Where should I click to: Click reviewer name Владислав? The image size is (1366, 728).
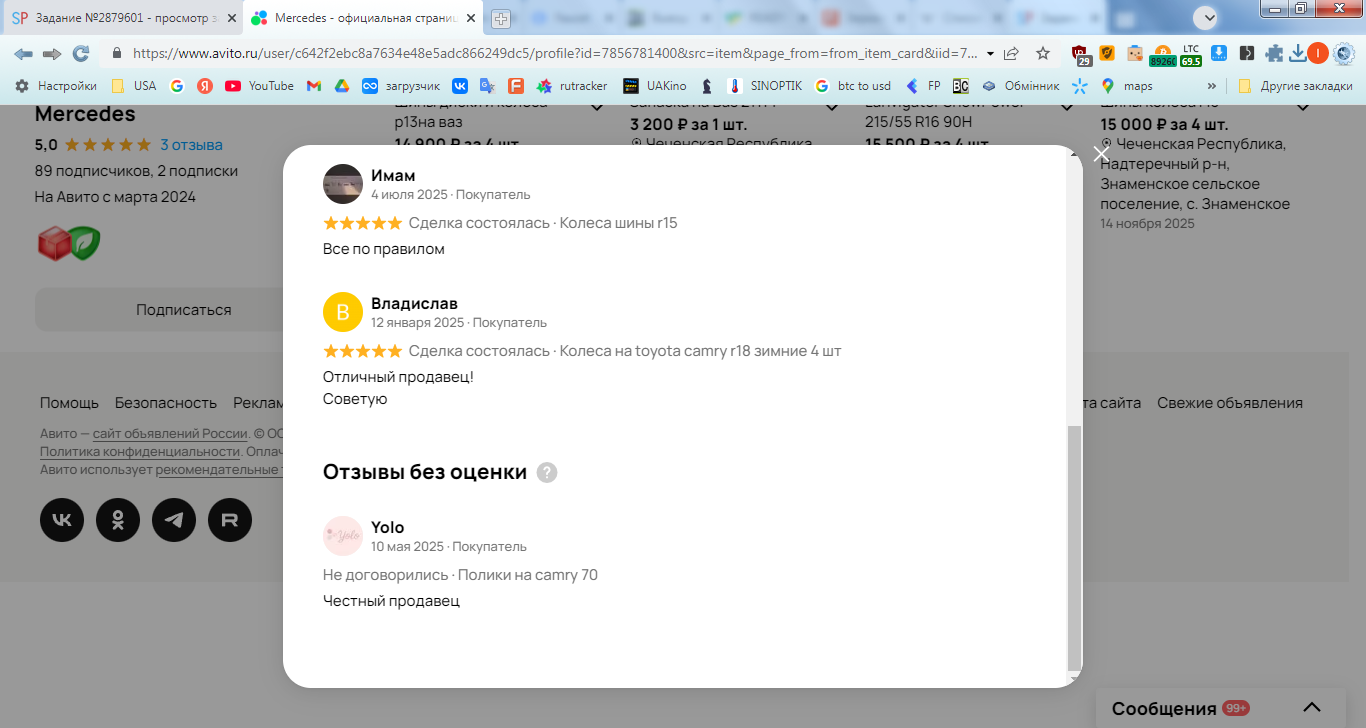(x=414, y=303)
